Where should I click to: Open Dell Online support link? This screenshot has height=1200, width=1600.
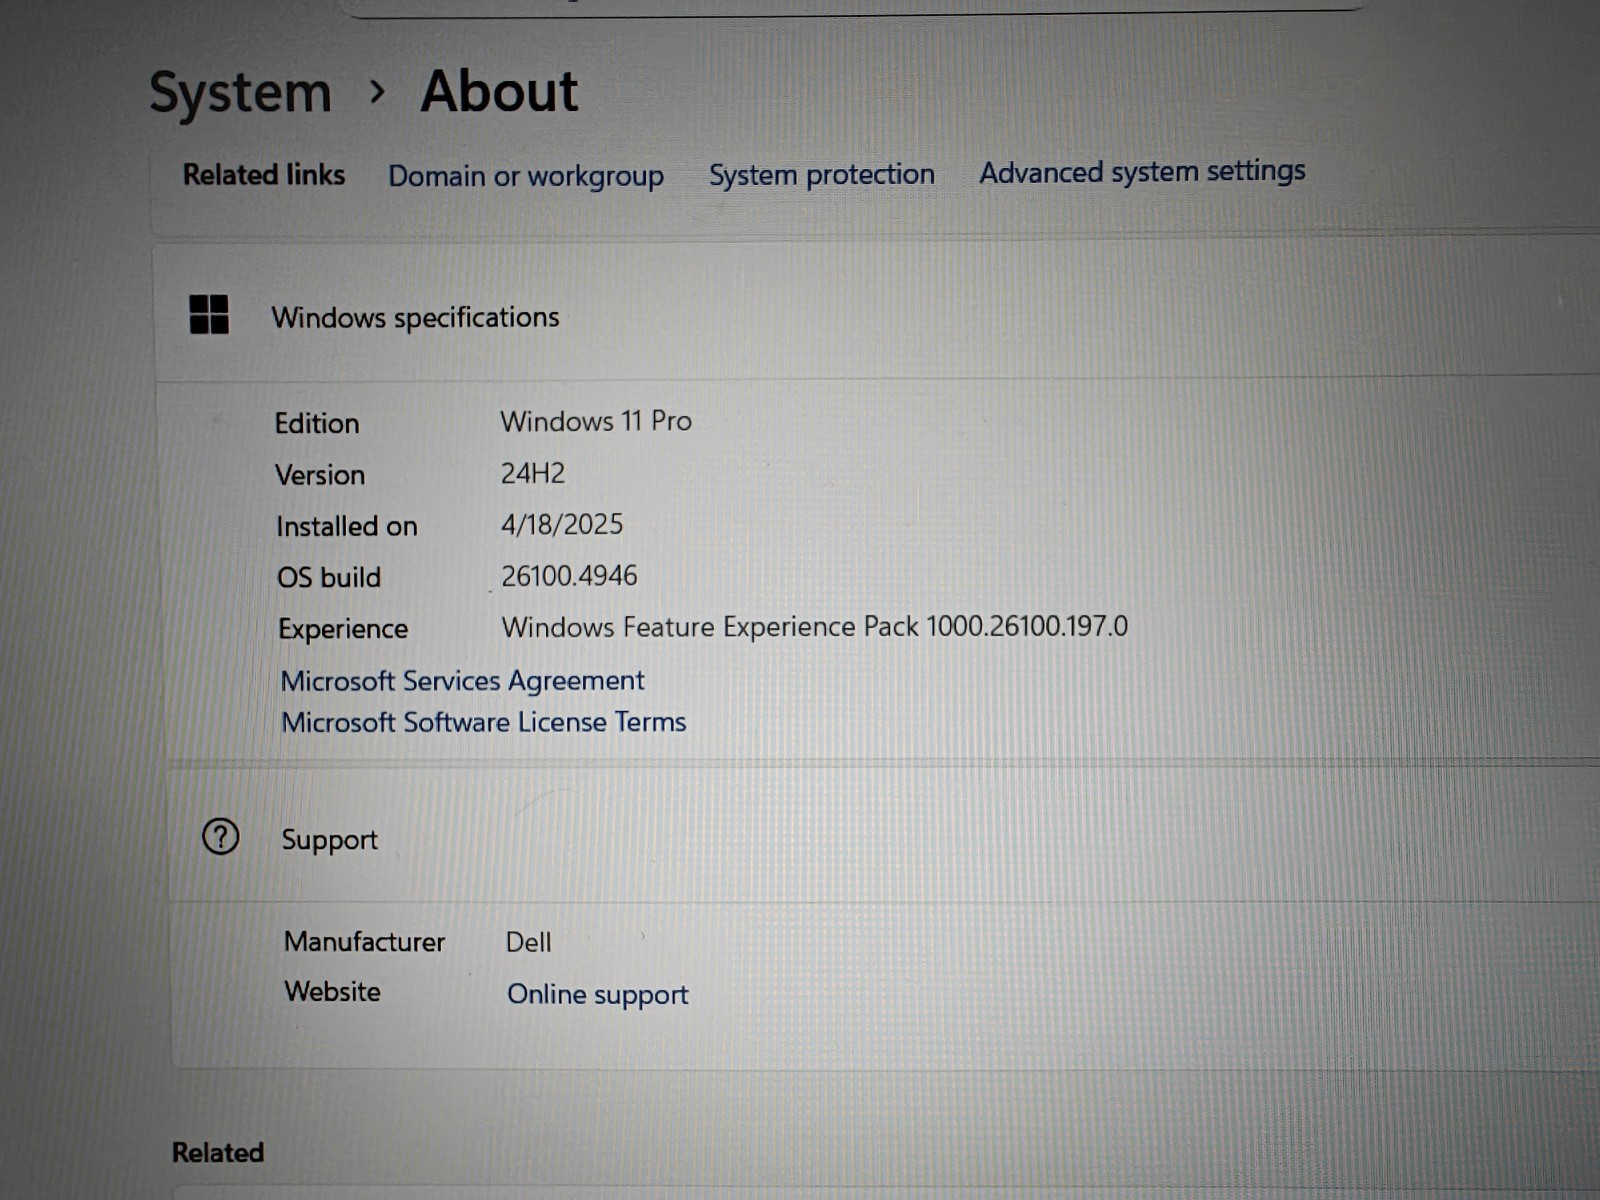click(x=598, y=994)
